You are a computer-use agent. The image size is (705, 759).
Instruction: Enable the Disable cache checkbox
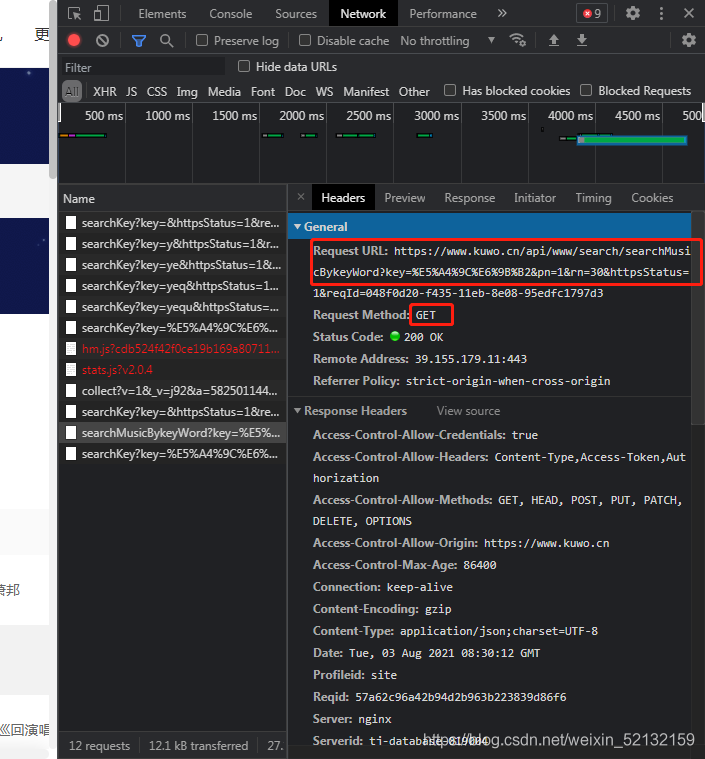pyautogui.click(x=305, y=40)
